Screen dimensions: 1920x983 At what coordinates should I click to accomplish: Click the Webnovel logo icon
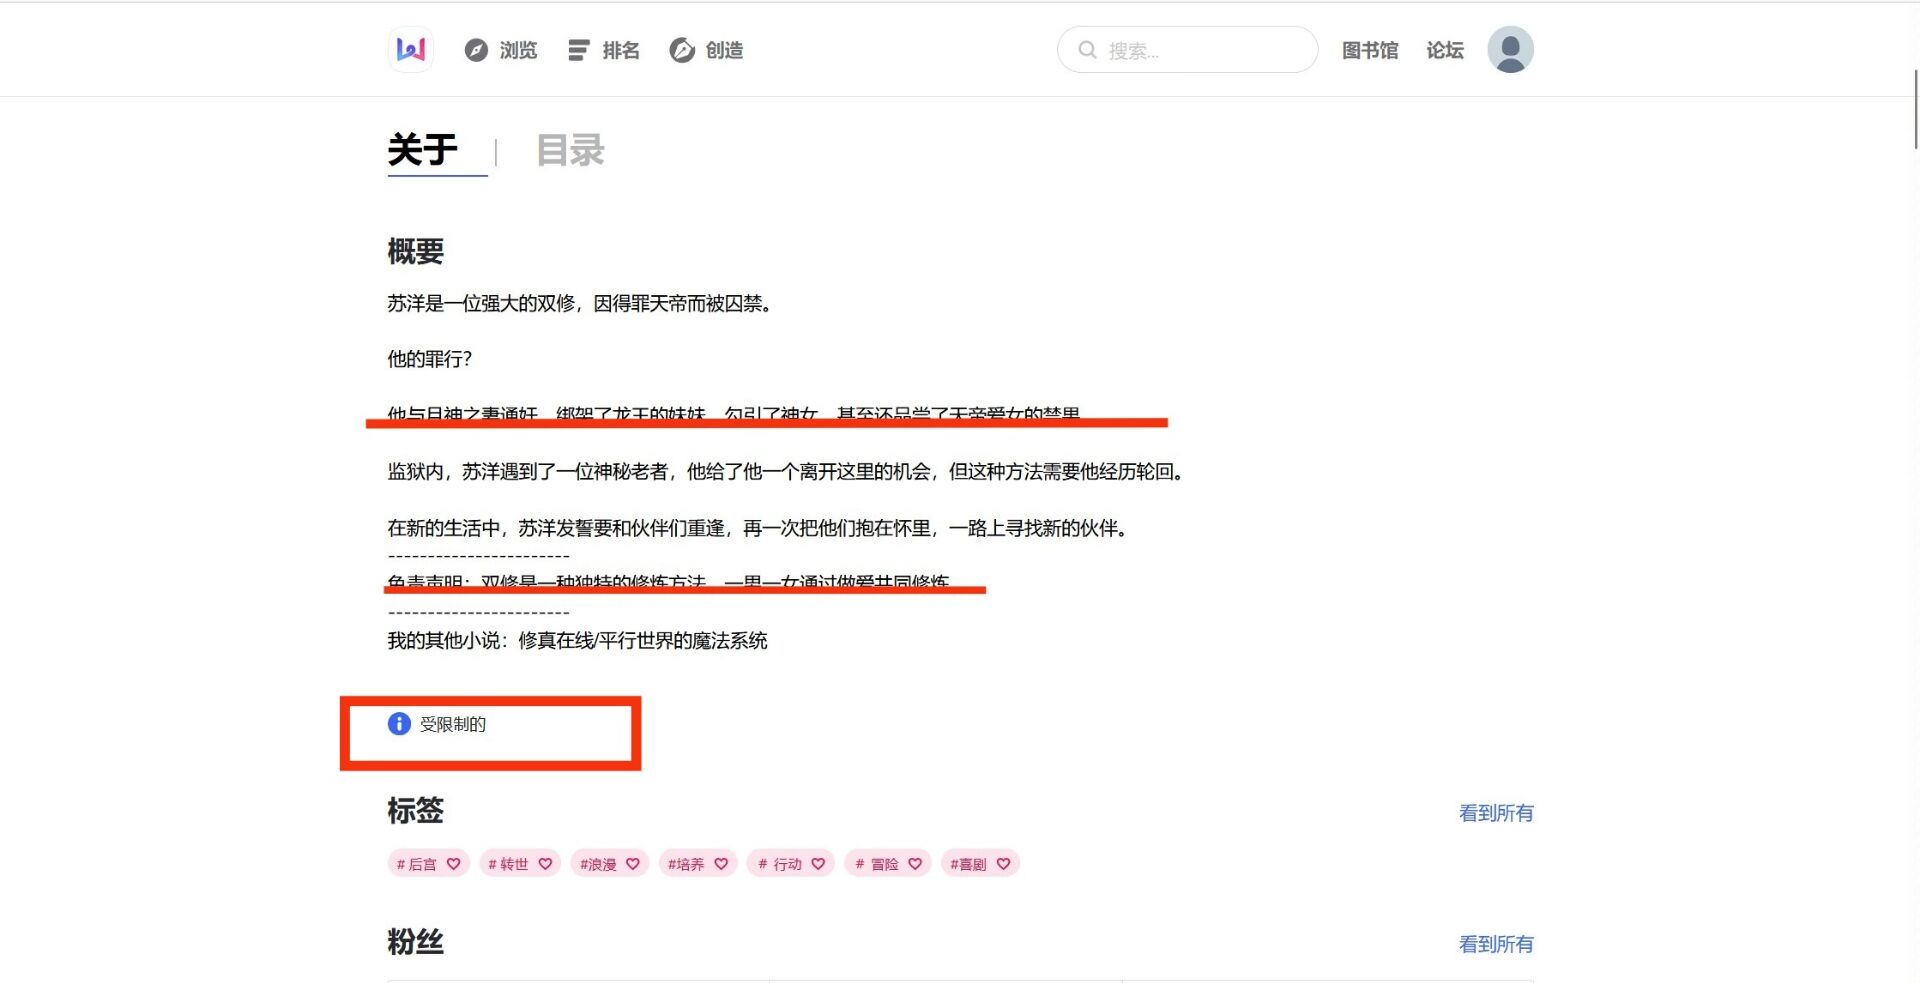(410, 49)
